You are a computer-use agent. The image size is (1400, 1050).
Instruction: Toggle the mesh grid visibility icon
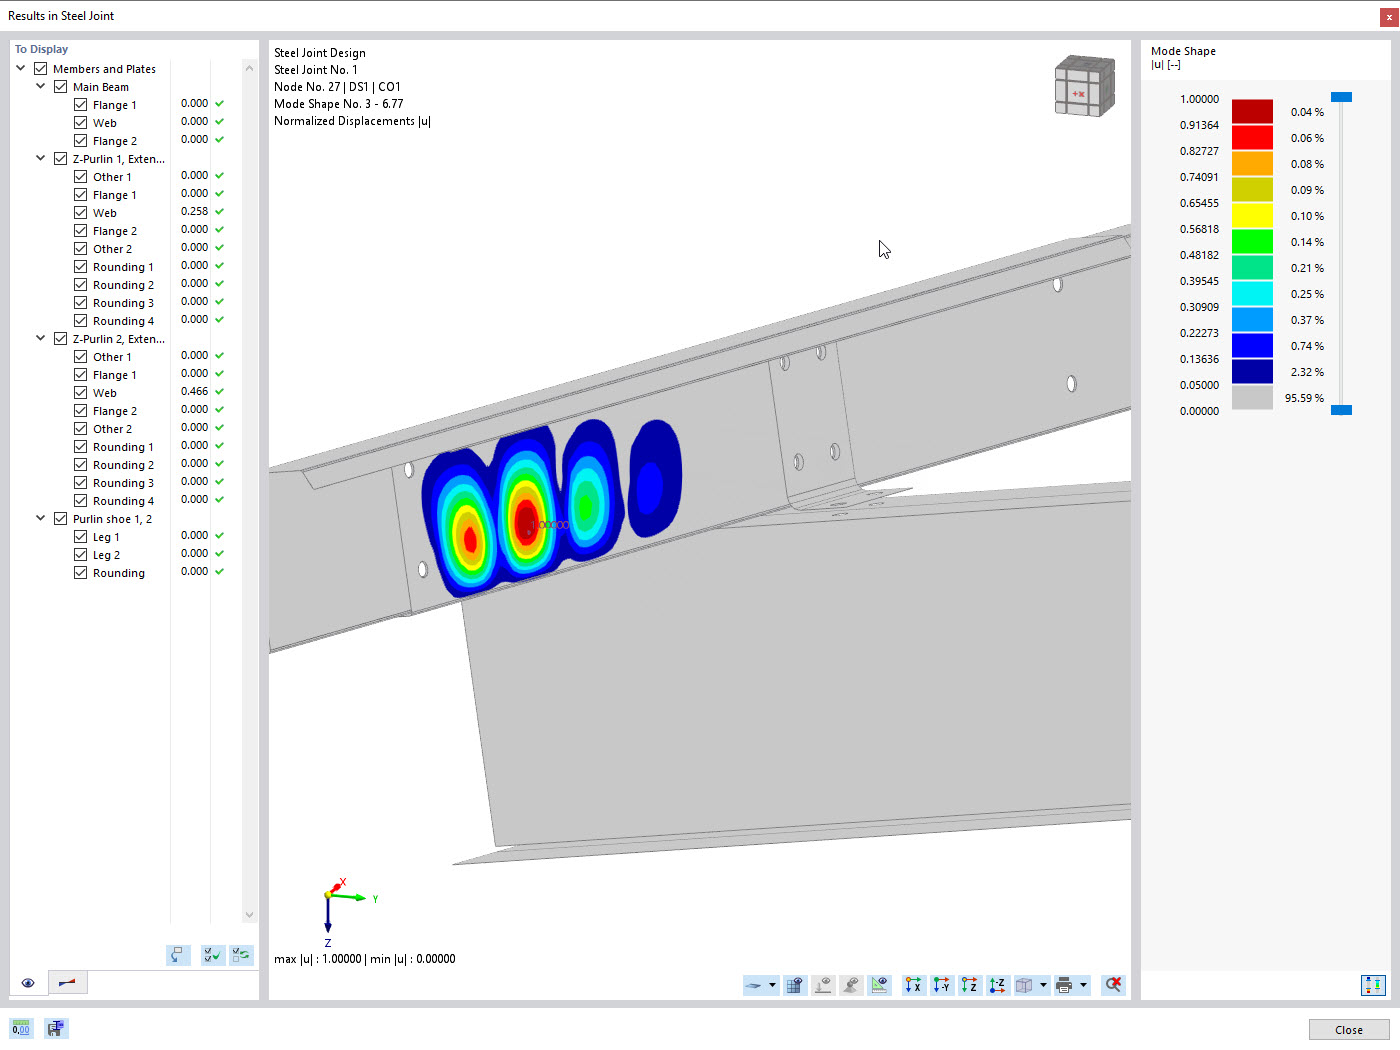coord(795,986)
